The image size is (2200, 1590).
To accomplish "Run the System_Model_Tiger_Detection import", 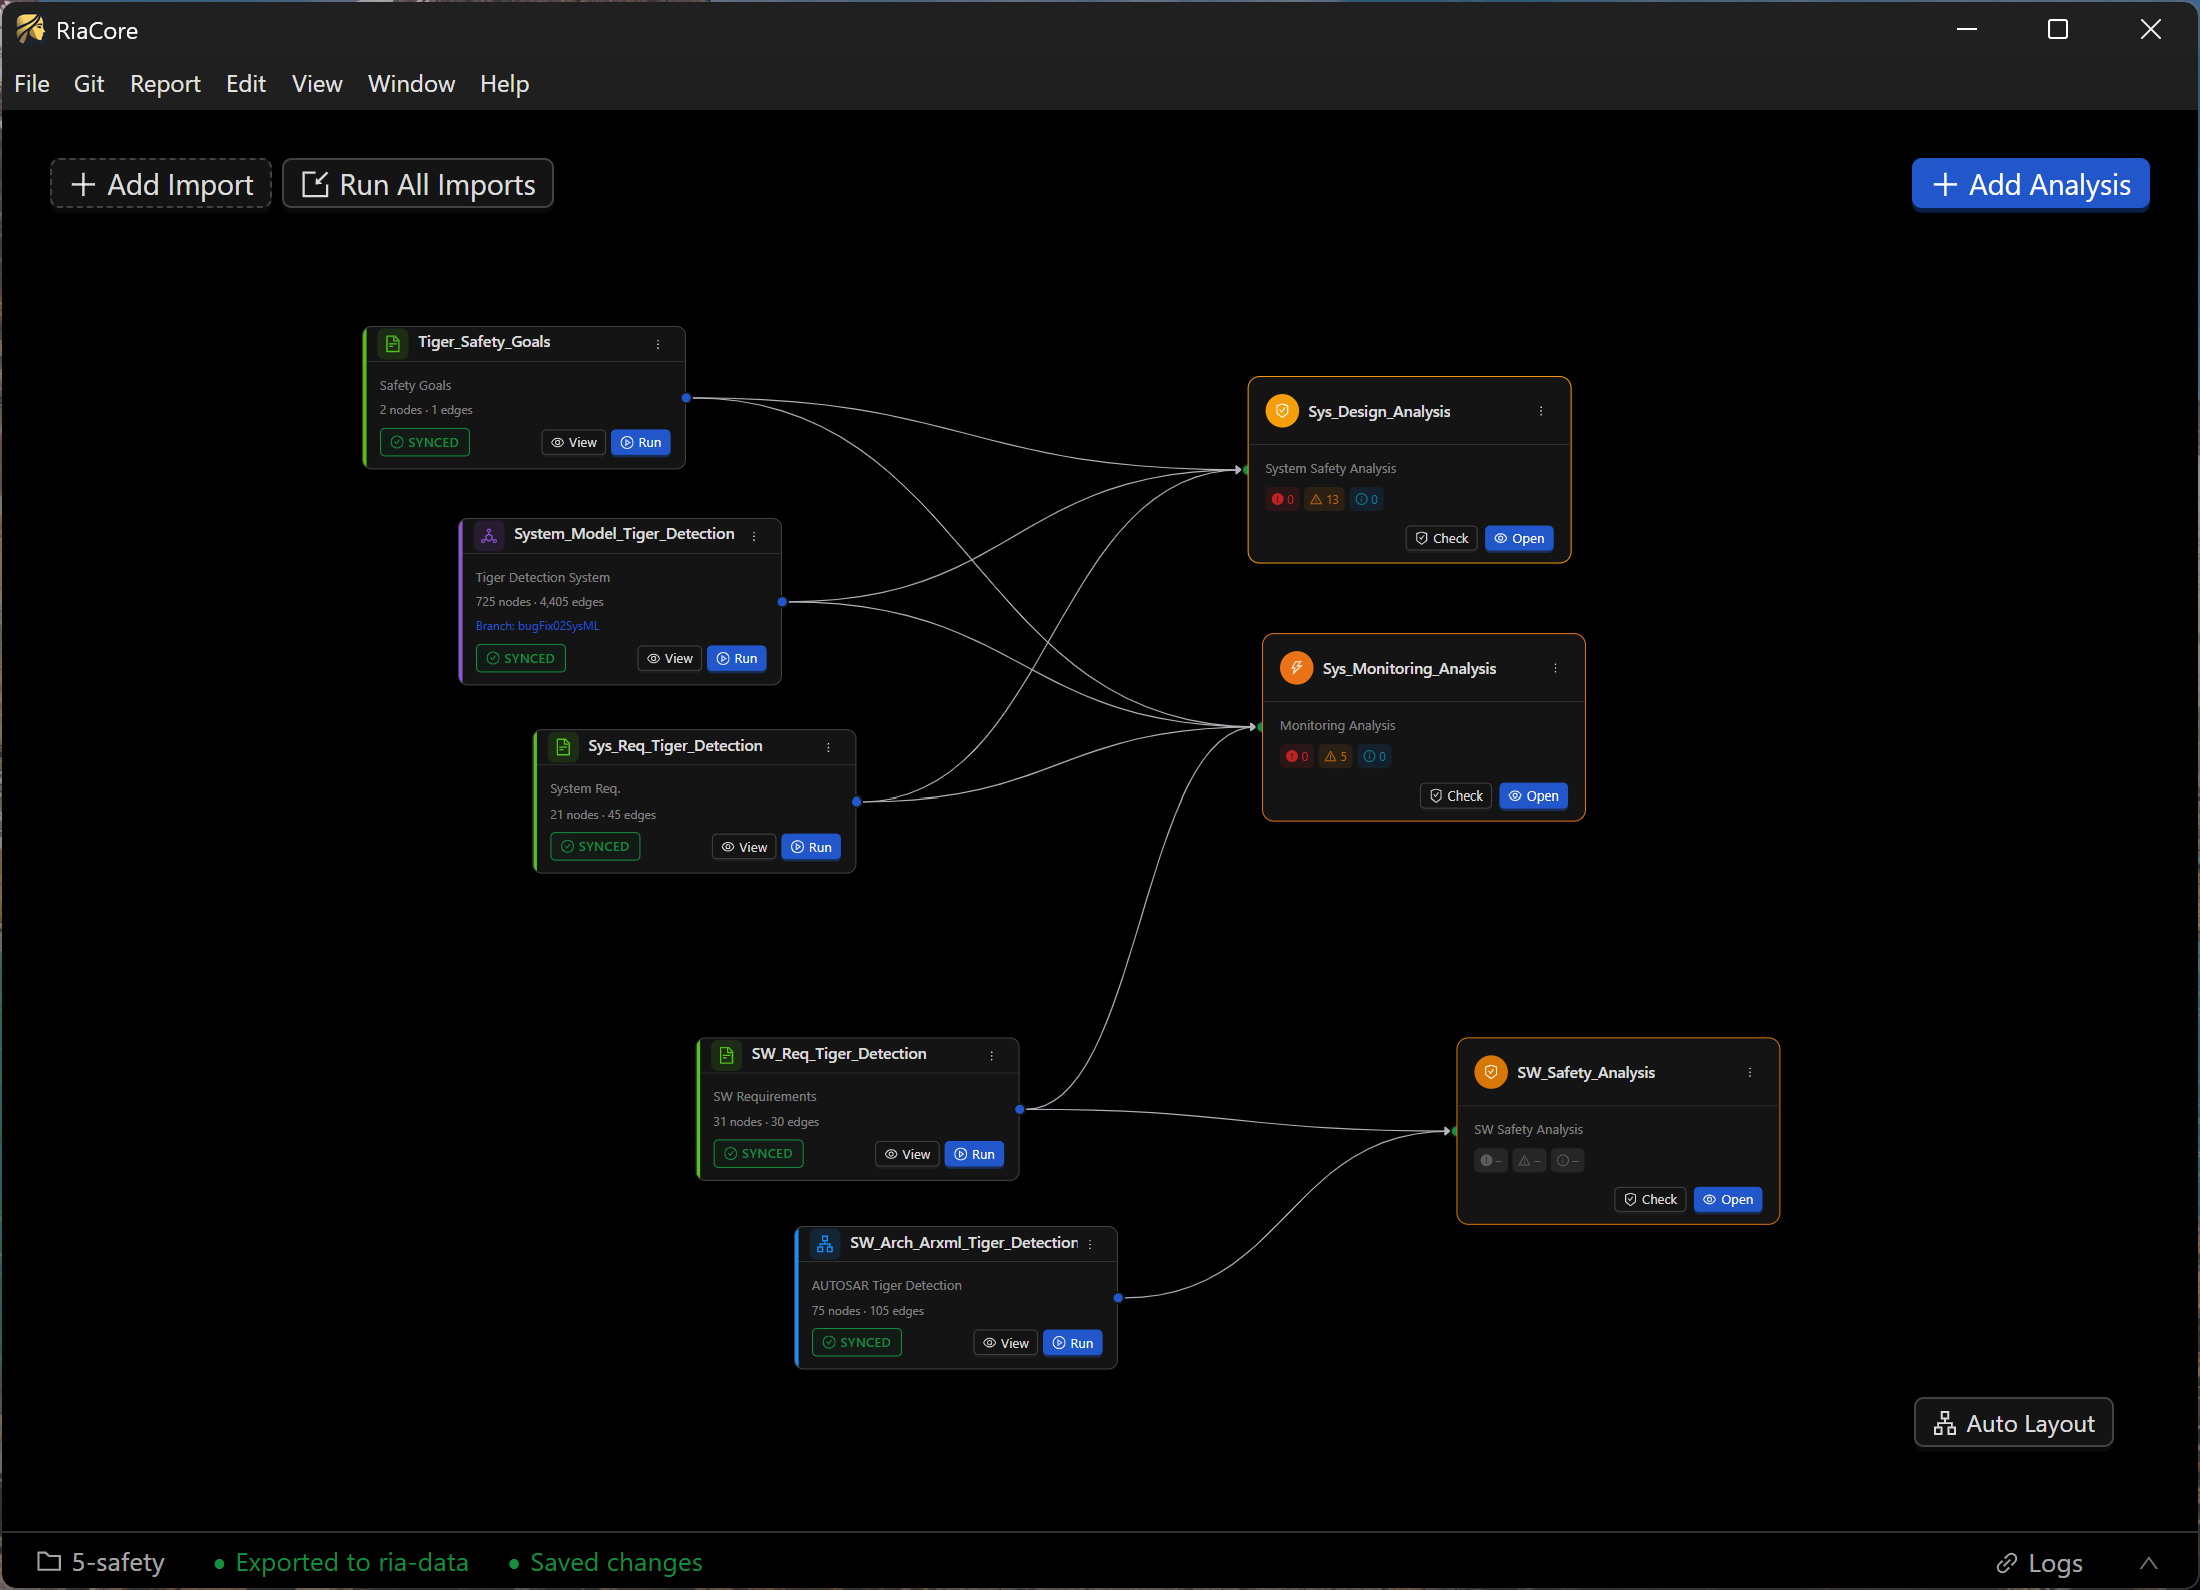I will [x=737, y=658].
